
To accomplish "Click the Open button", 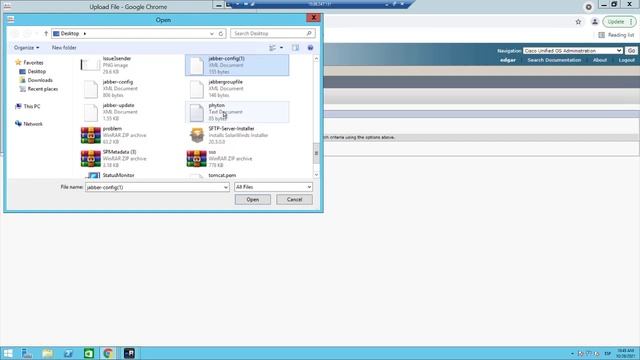I will point(253,200).
